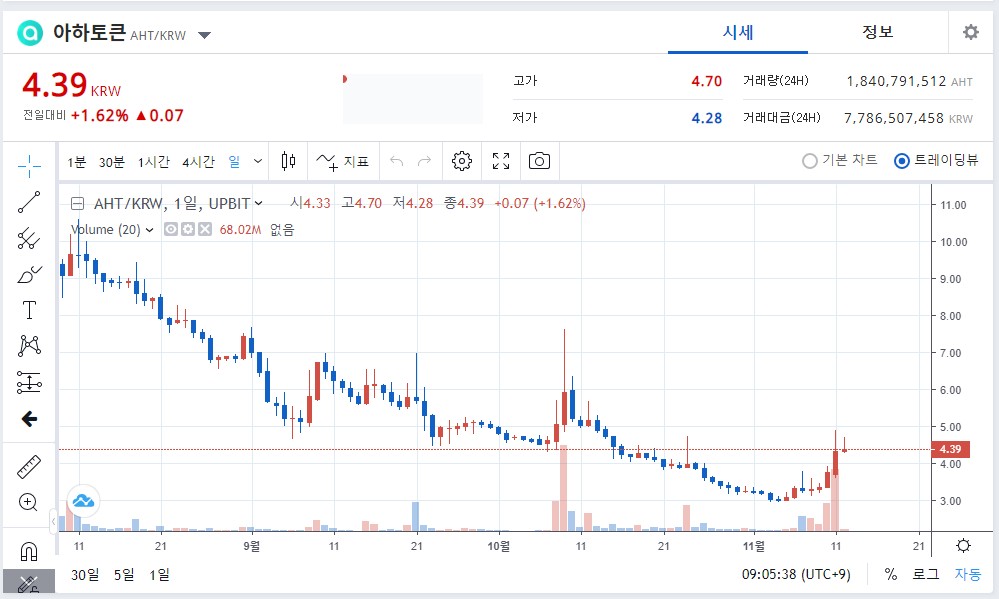Select the 30분 timeframe

pyautogui.click(x=111, y=162)
